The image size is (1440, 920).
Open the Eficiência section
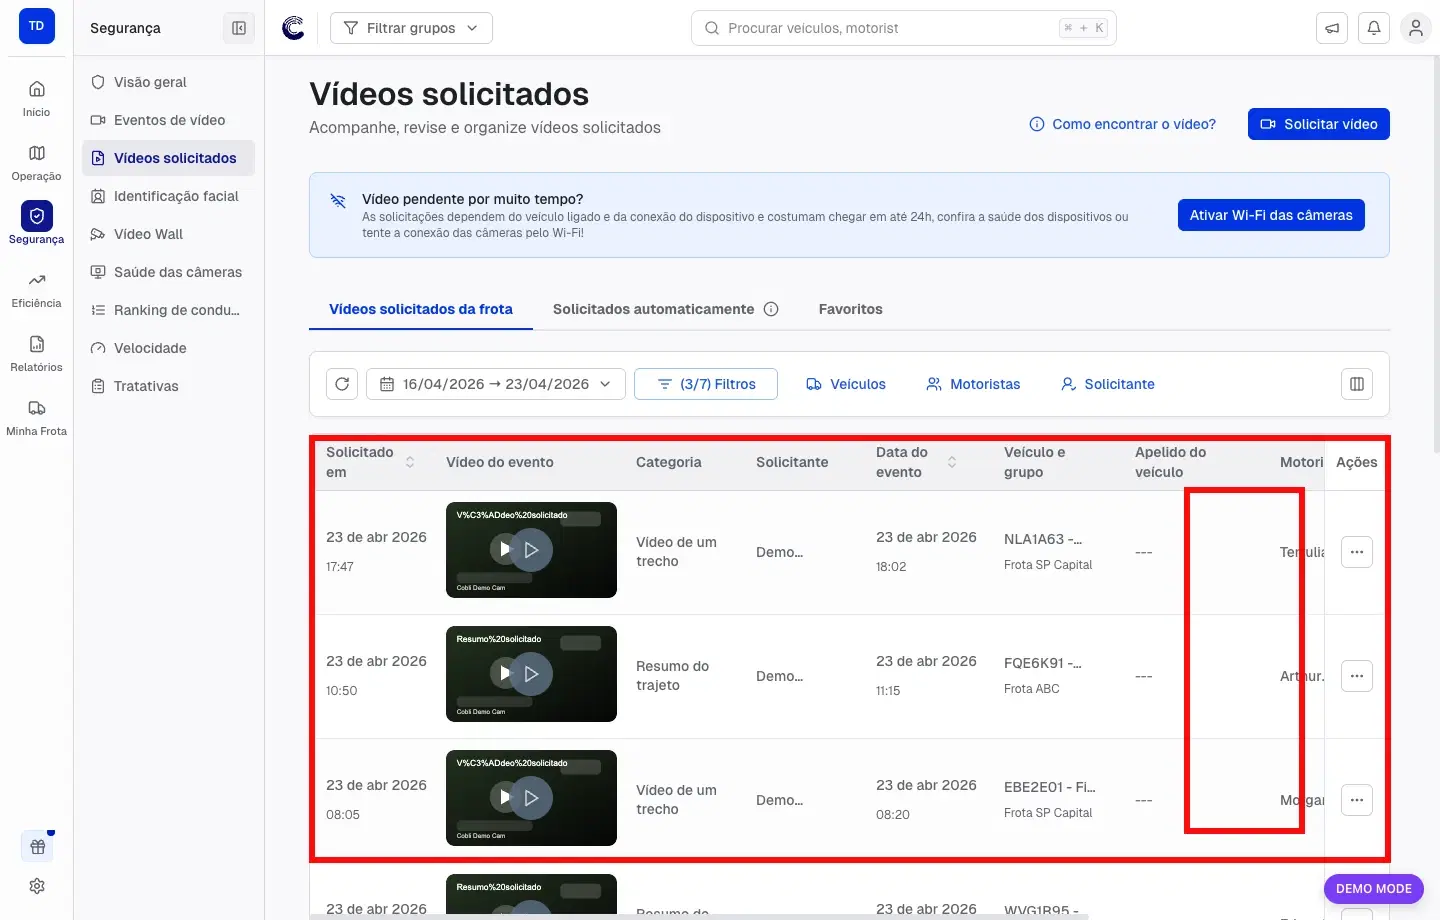[36, 290]
